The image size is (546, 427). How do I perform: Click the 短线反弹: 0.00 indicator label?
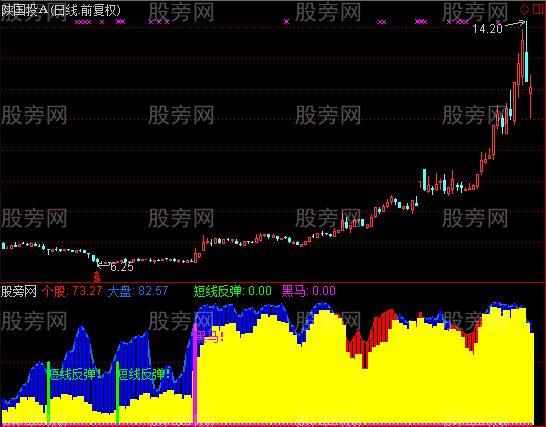(x=233, y=291)
